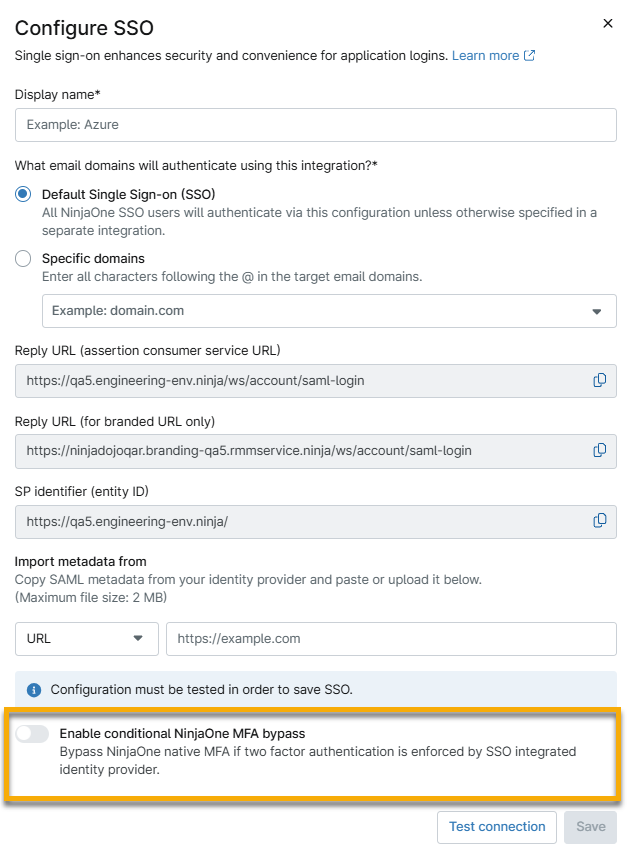Click the specific domains entry field
Viewport: 633px width, 859px height.
pyautogui.click(x=300, y=311)
